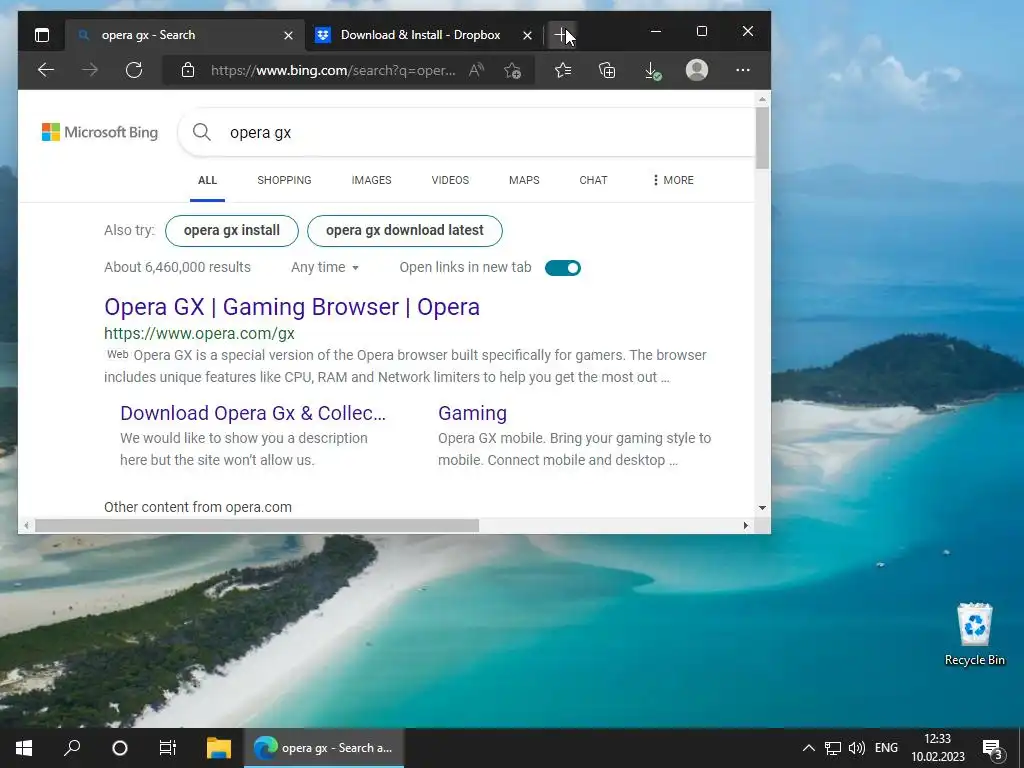Viewport: 1024px width, 768px height.
Task: Open the user profile icon
Action: (x=697, y=70)
